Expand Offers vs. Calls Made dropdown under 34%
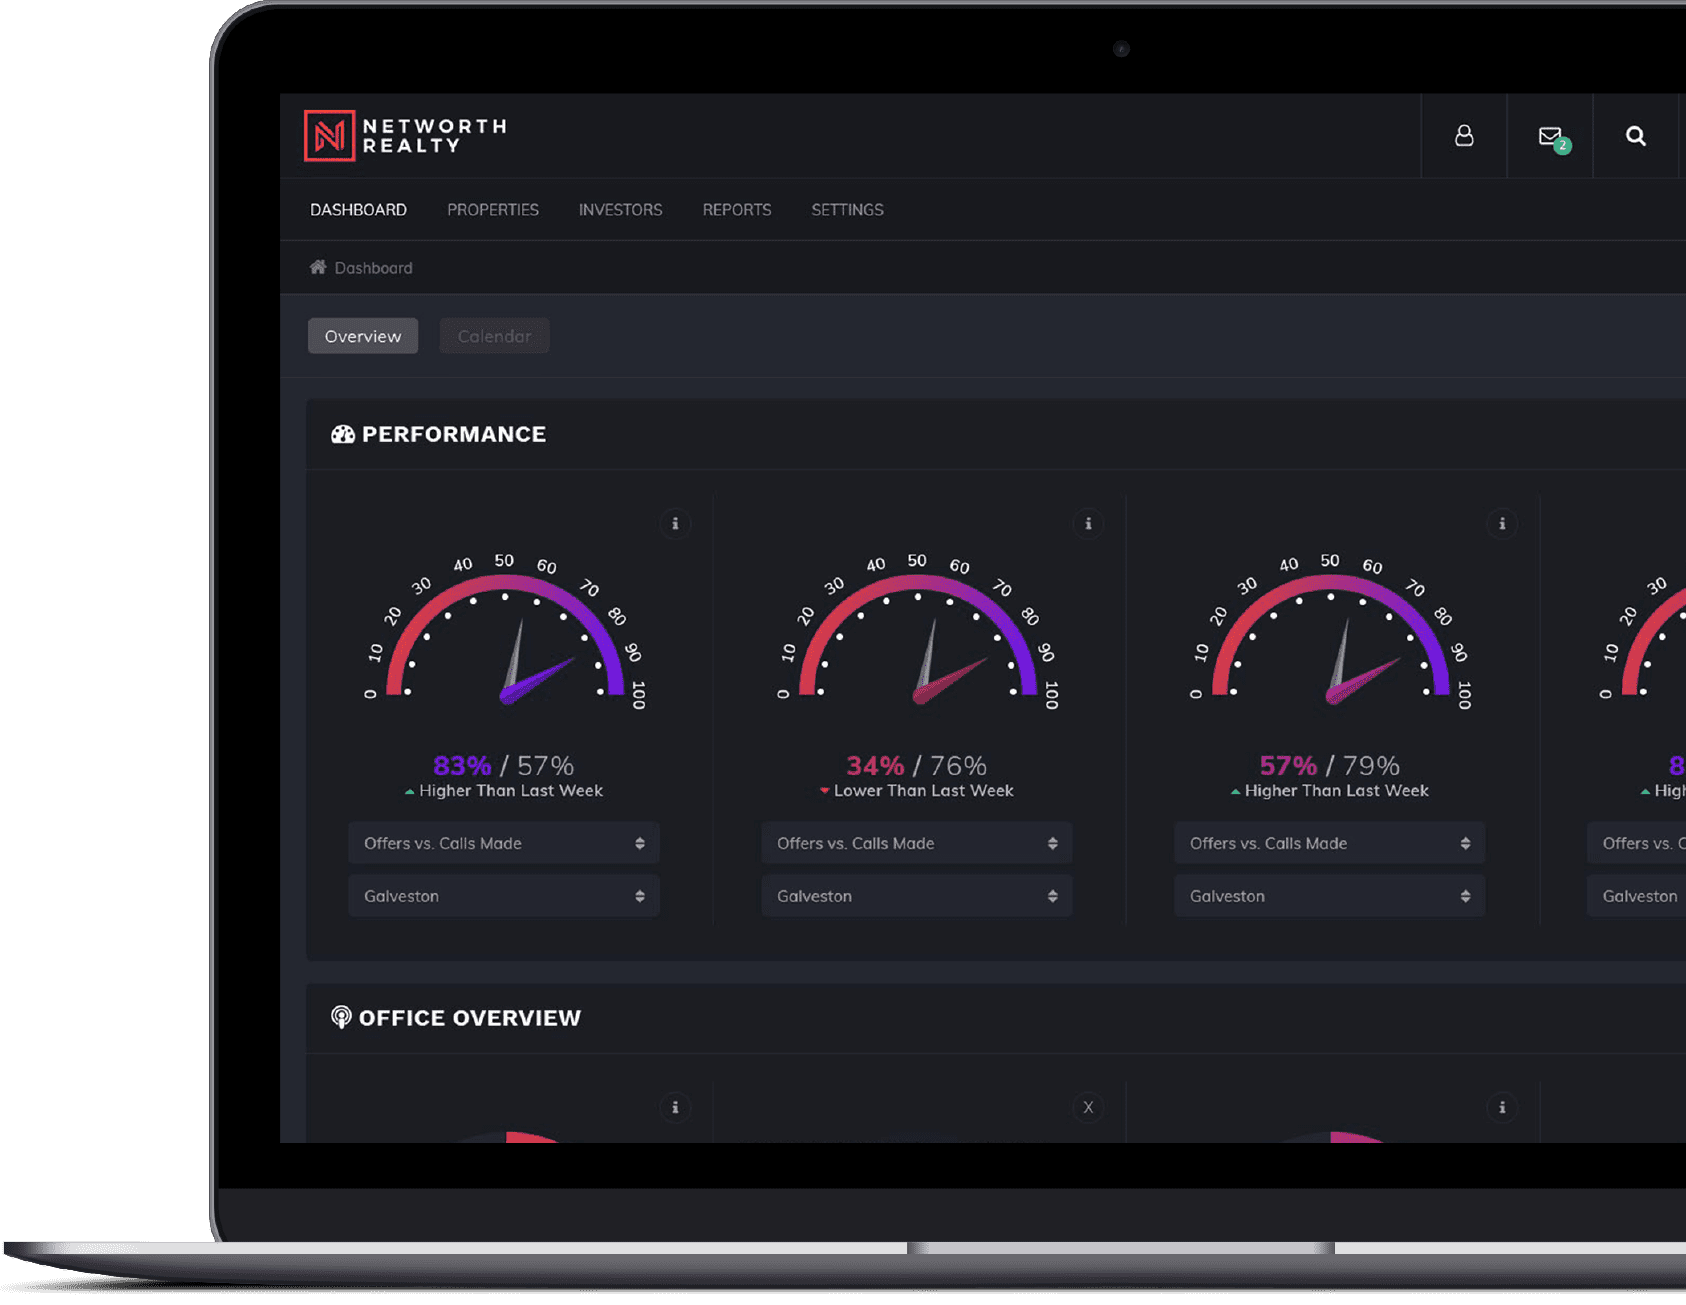This screenshot has width=1686, height=1305. 917,843
